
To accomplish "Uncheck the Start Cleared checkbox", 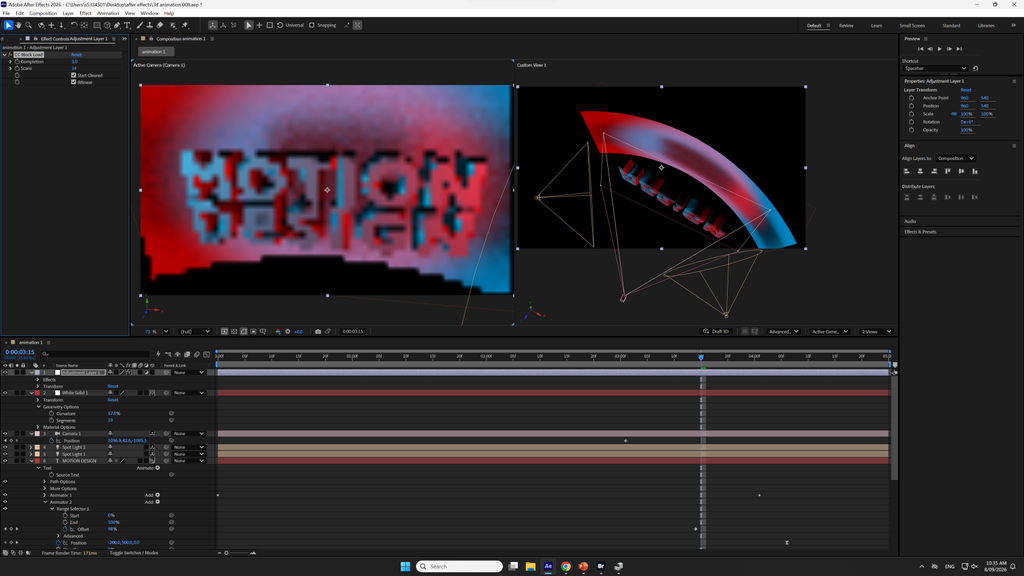I will 73,75.
